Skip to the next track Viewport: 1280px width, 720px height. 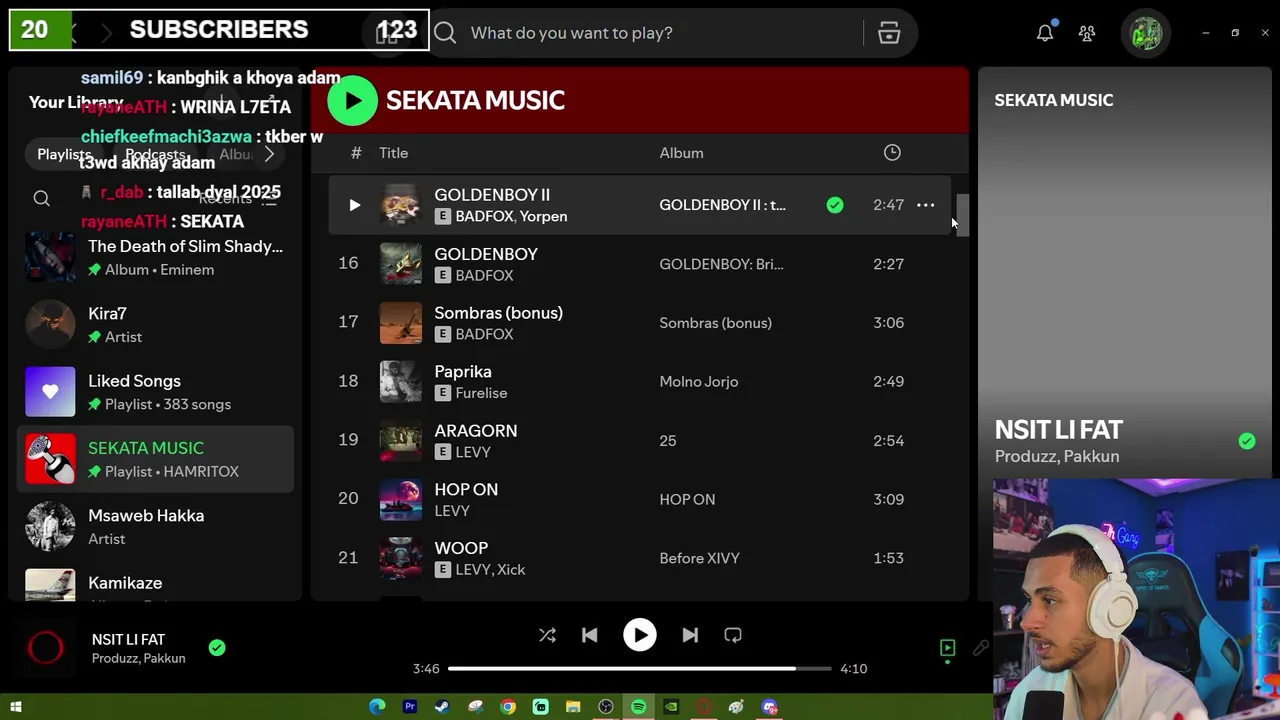[690, 635]
